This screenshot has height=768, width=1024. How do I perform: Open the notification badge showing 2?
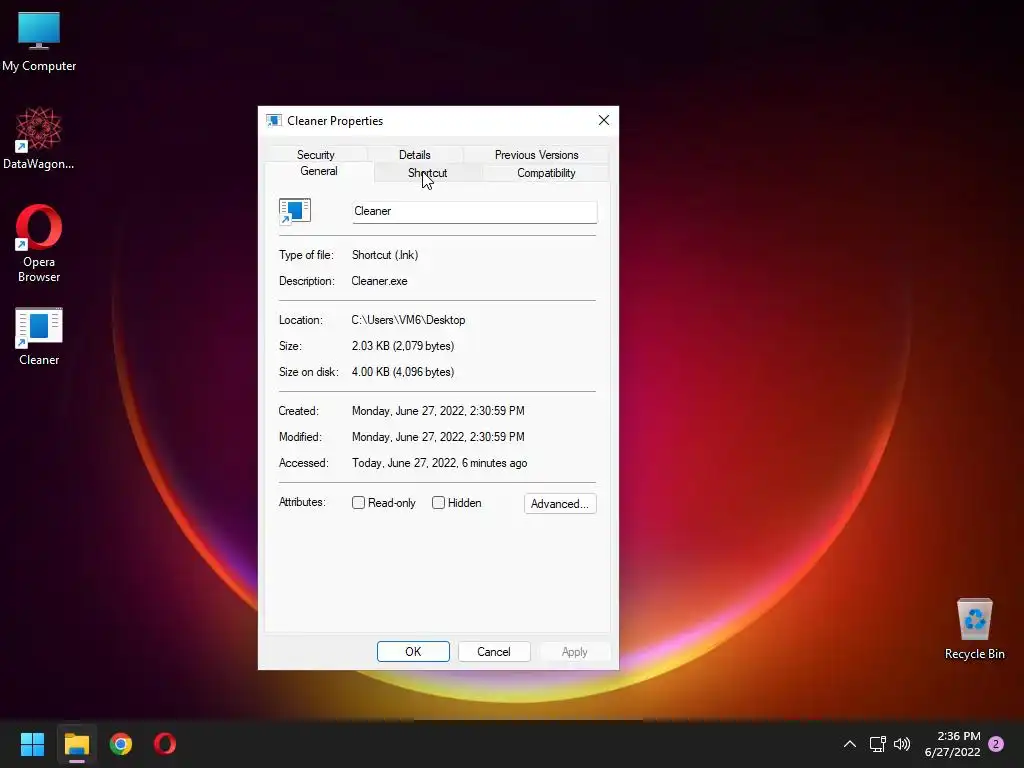point(996,744)
